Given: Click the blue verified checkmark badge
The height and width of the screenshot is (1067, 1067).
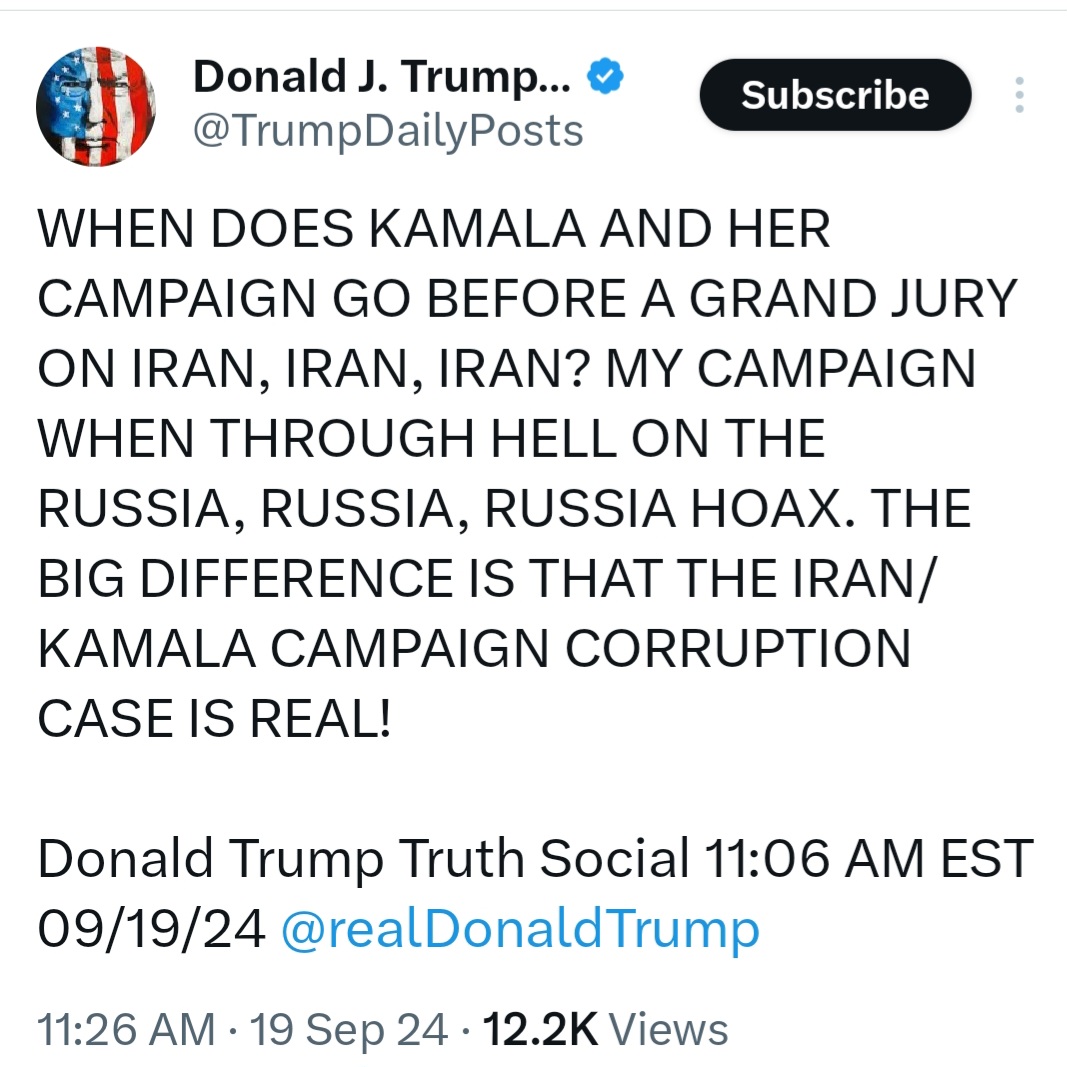Looking at the screenshot, I should pyautogui.click(x=605, y=76).
